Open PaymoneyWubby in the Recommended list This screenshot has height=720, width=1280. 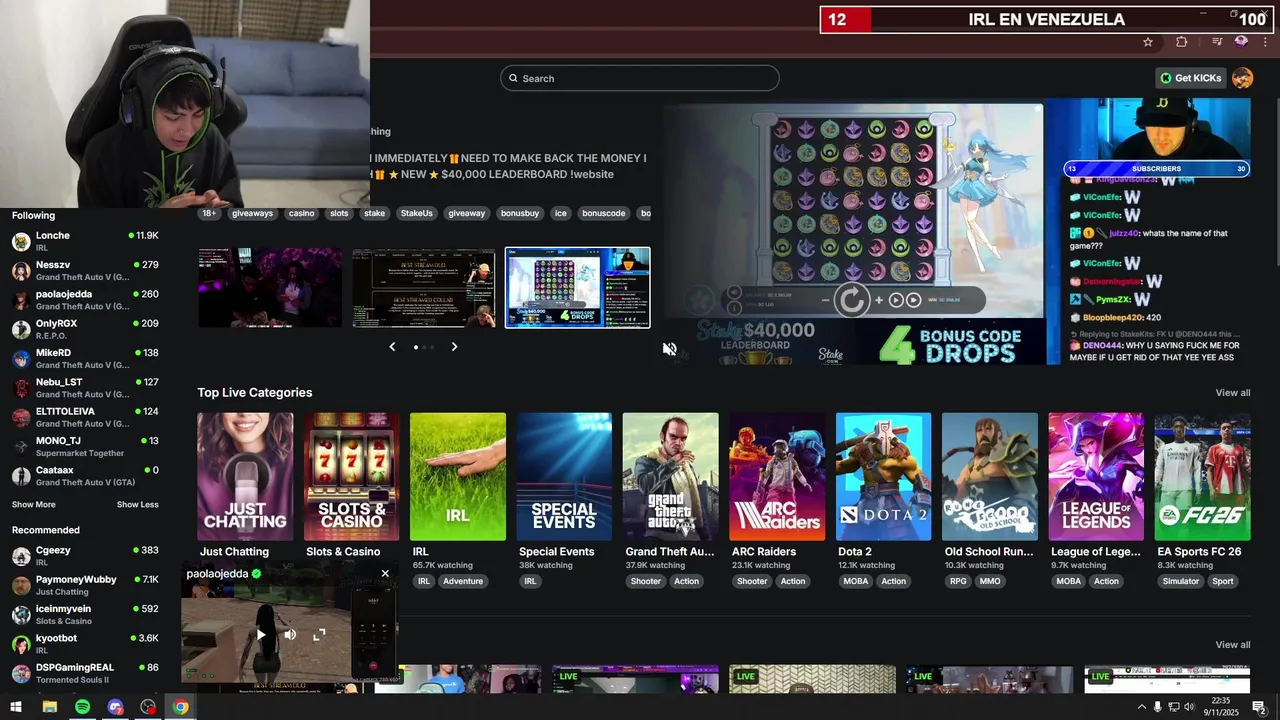tap(85, 585)
